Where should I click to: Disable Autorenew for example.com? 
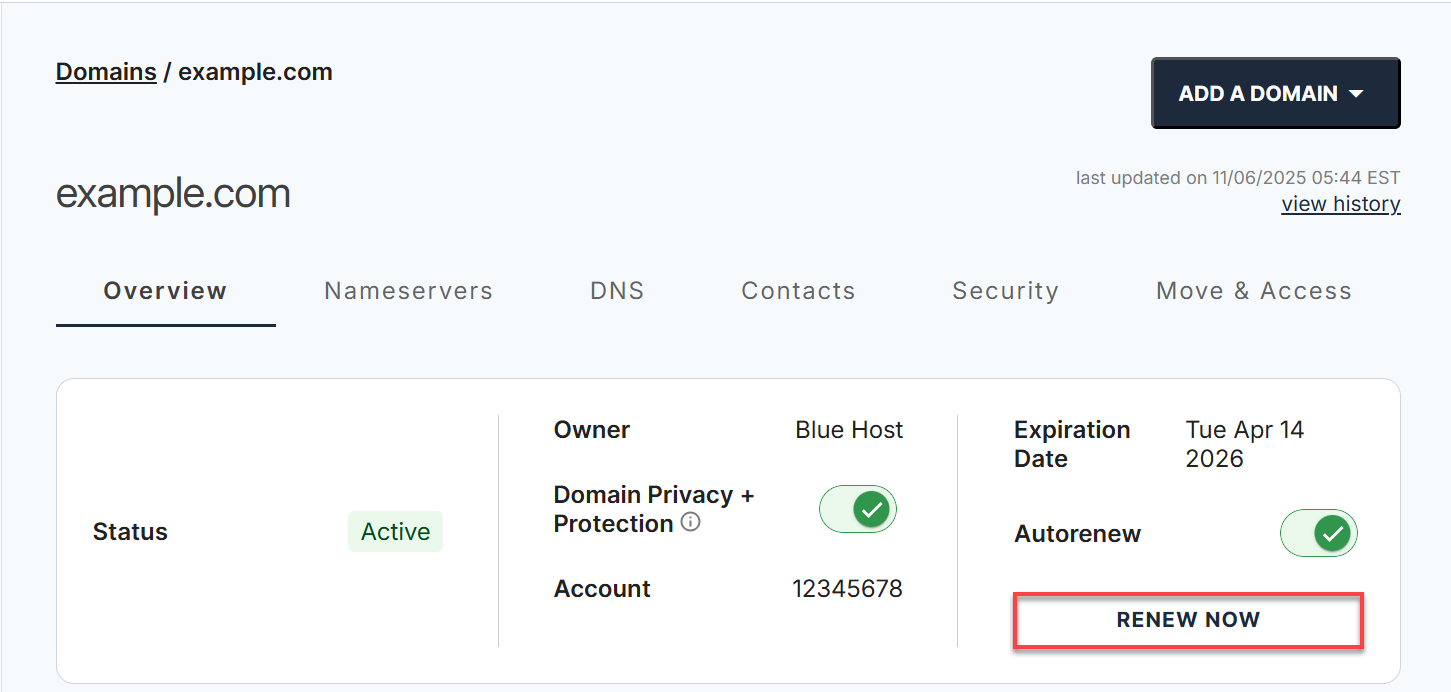(1318, 533)
